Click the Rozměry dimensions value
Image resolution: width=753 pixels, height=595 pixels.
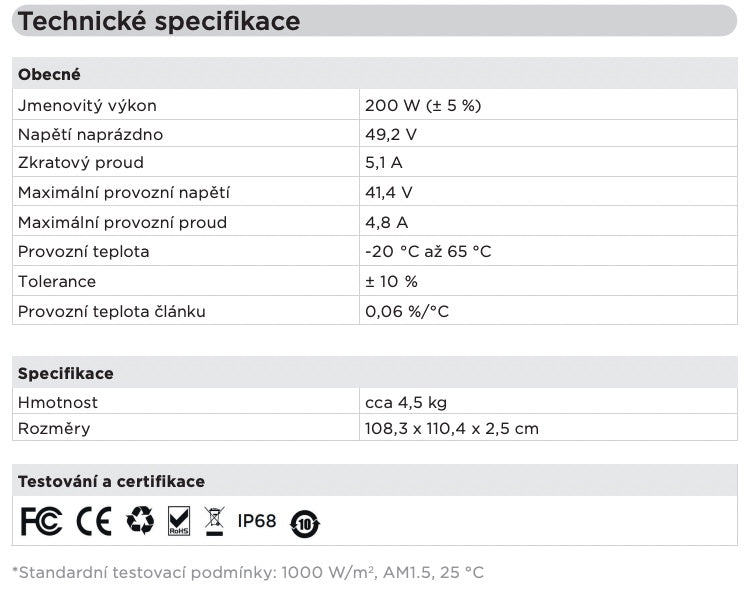[x=451, y=428]
